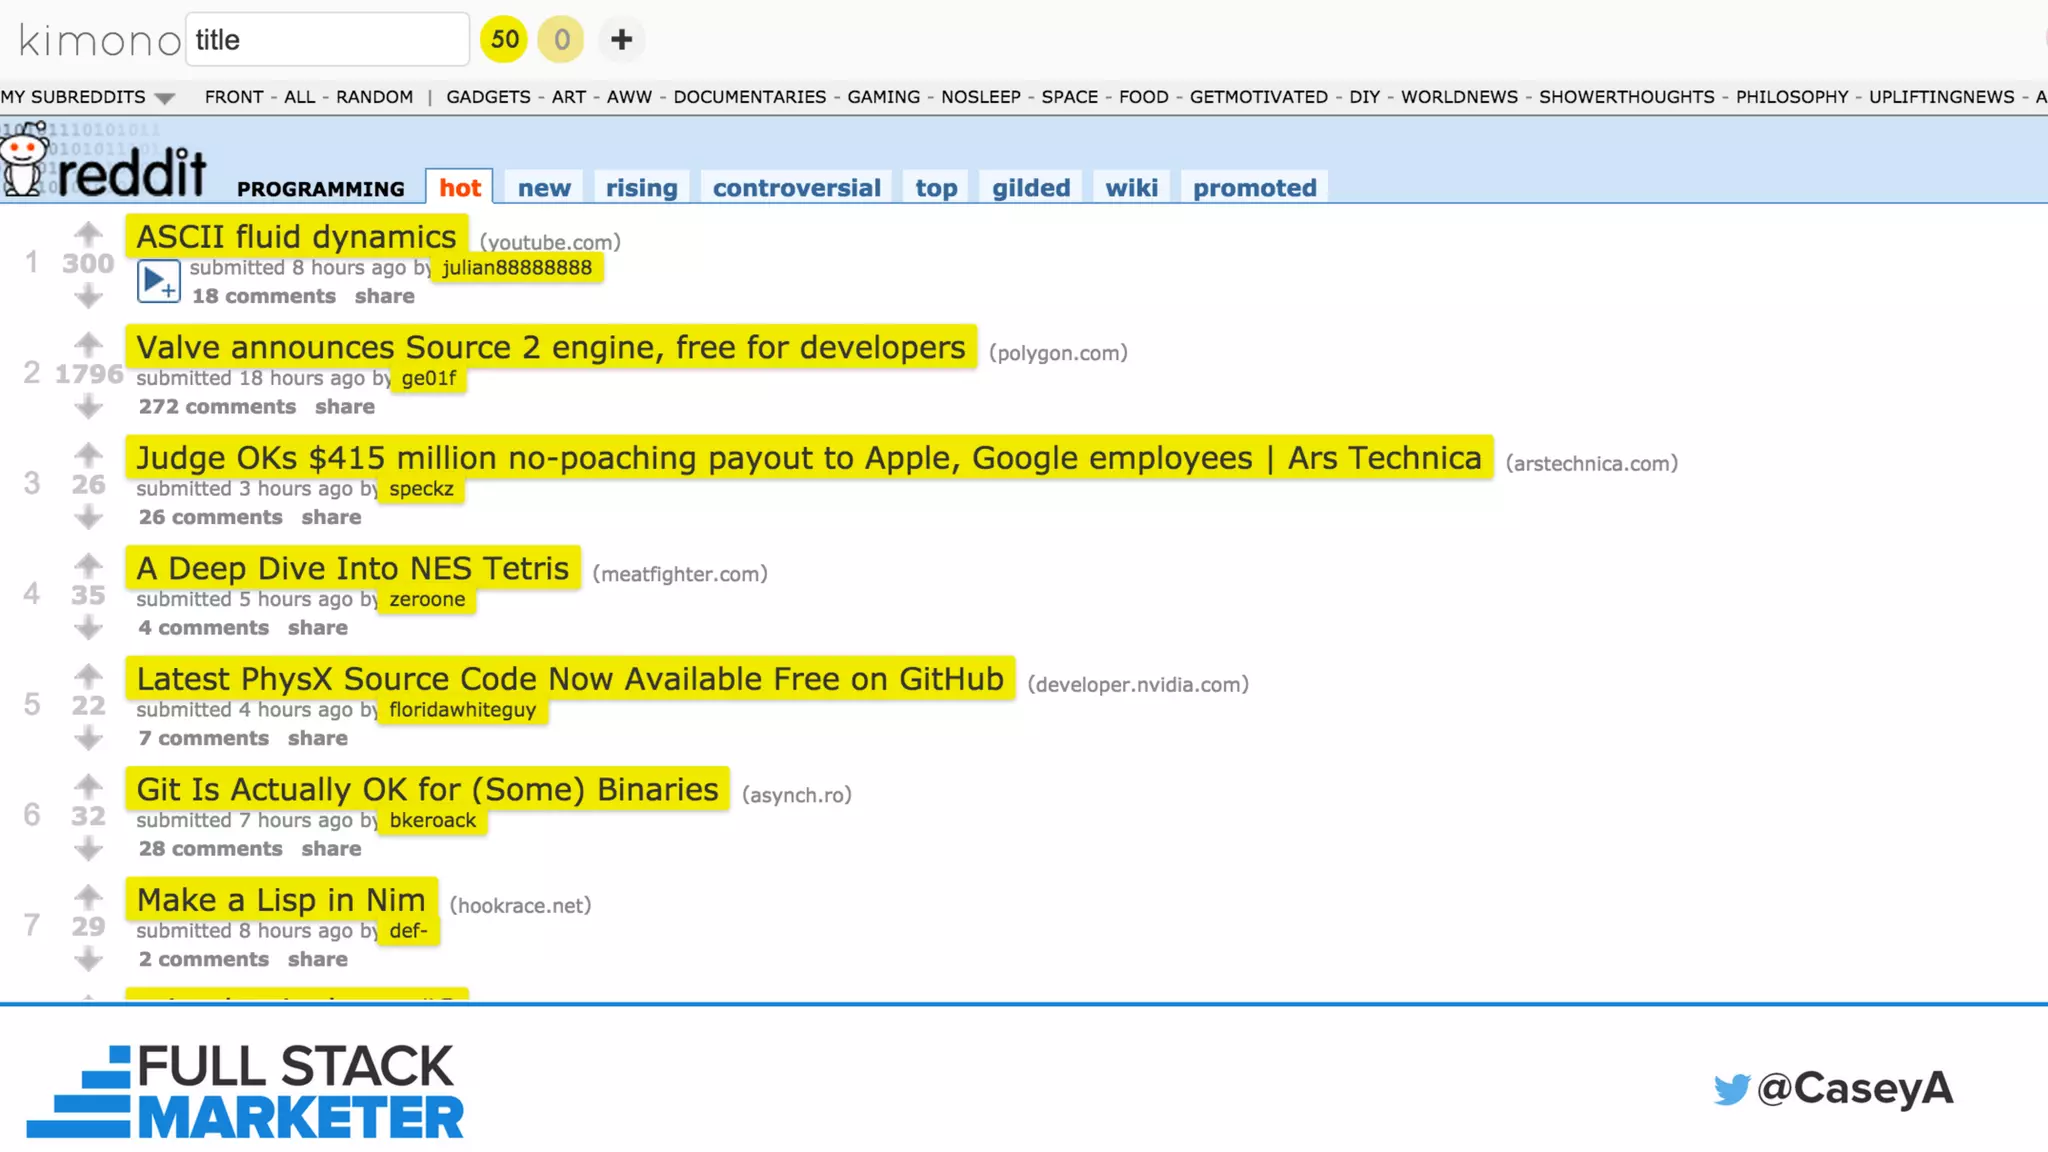Open the controversial tab
Viewport: 2048px width, 1152px height.
pyautogui.click(x=796, y=188)
